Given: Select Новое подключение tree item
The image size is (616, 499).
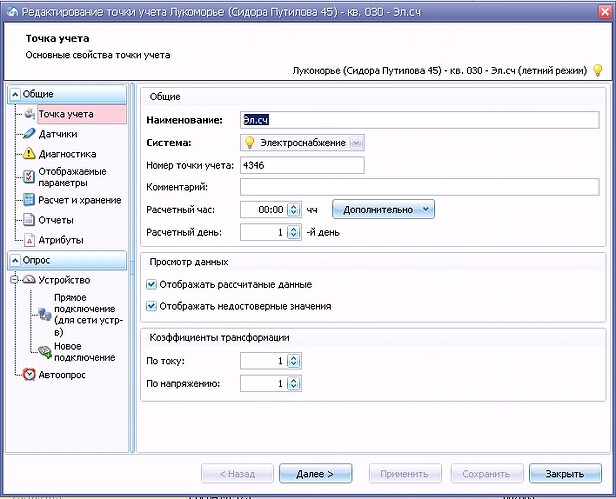Looking at the screenshot, I should [84, 352].
